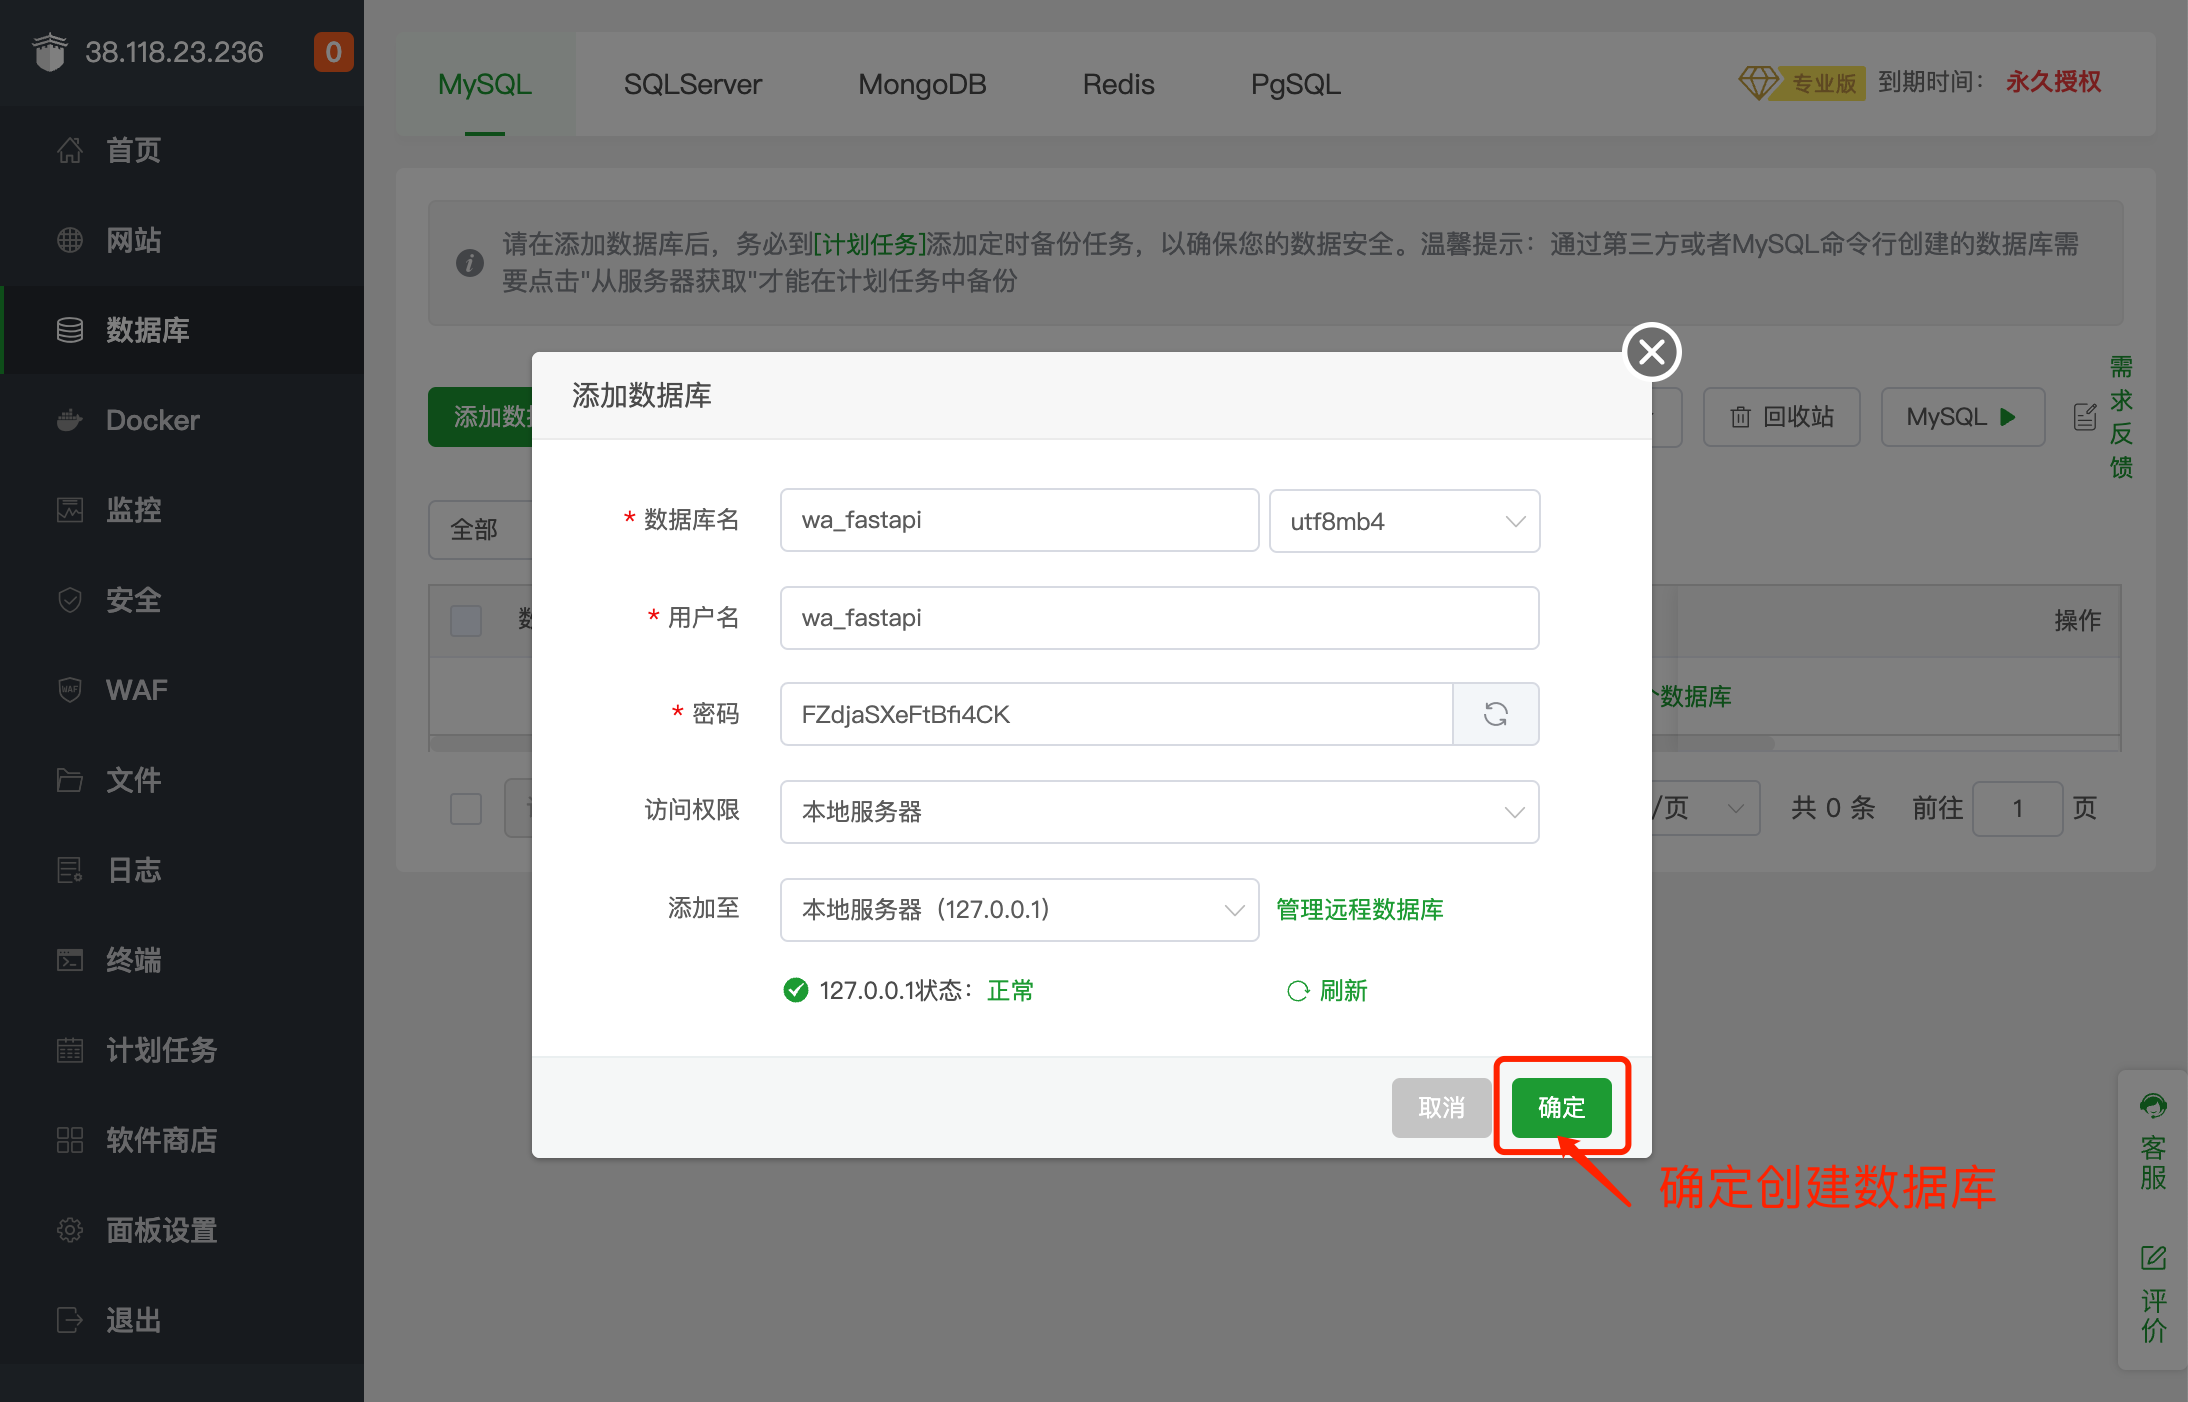
Task: Open the utf8mb4 charset dropdown
Action: click(x=1404, y=521)
